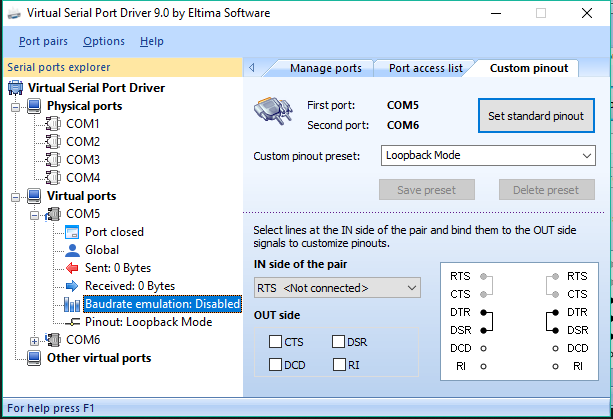Click the red Sent arrow icon
The image size is (613, 419).
72,268
